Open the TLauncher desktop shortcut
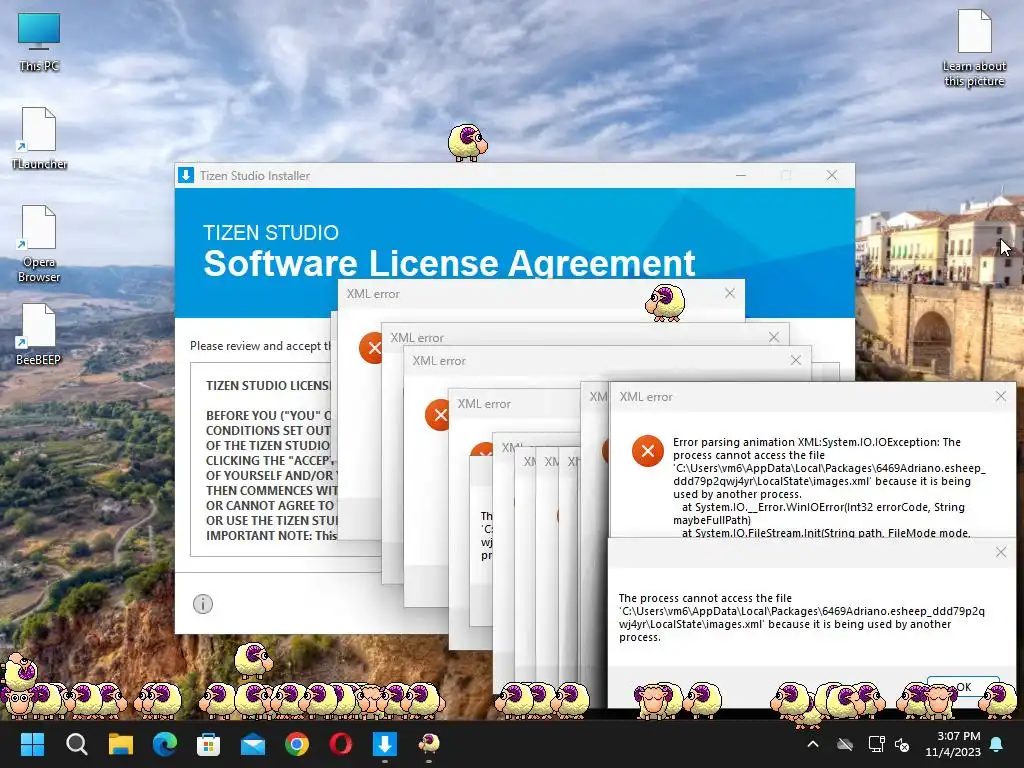 pyautogui.click(x=39, y=138)
